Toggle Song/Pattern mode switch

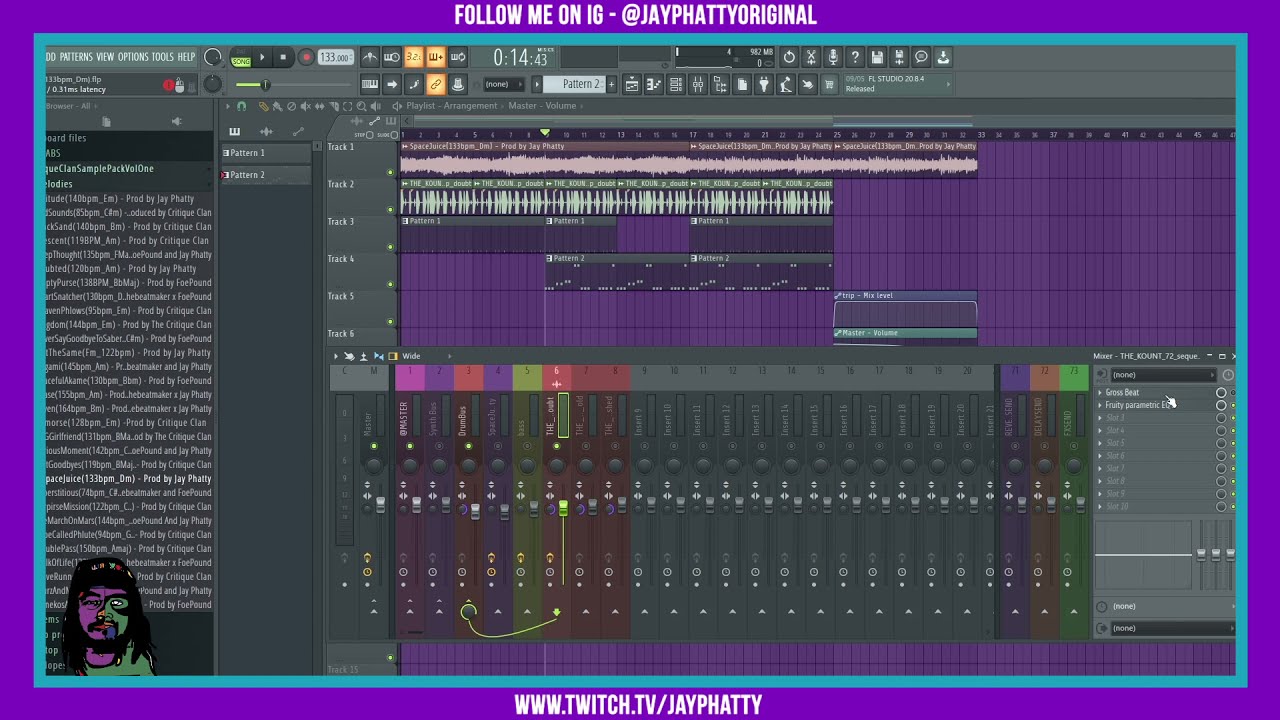pyautogui.click(x=241, y=58)
